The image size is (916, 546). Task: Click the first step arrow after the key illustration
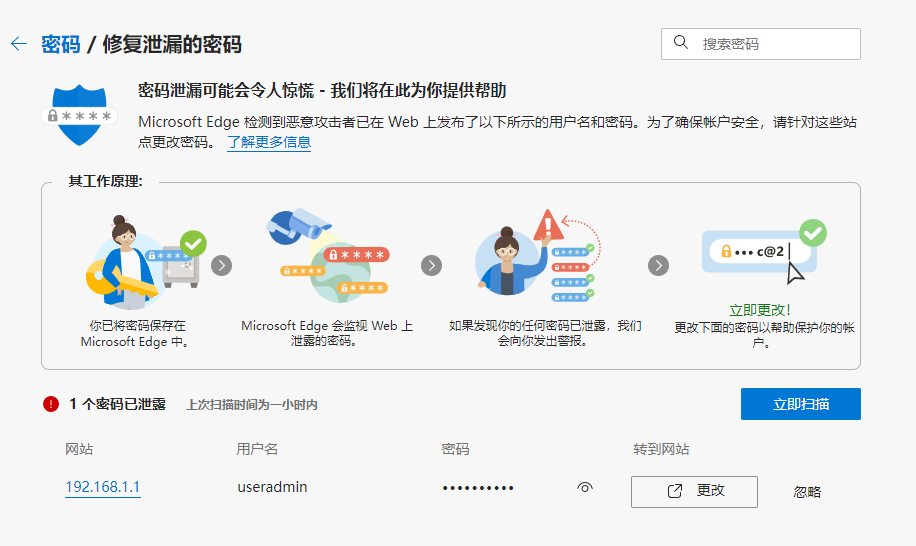[221, 266]
